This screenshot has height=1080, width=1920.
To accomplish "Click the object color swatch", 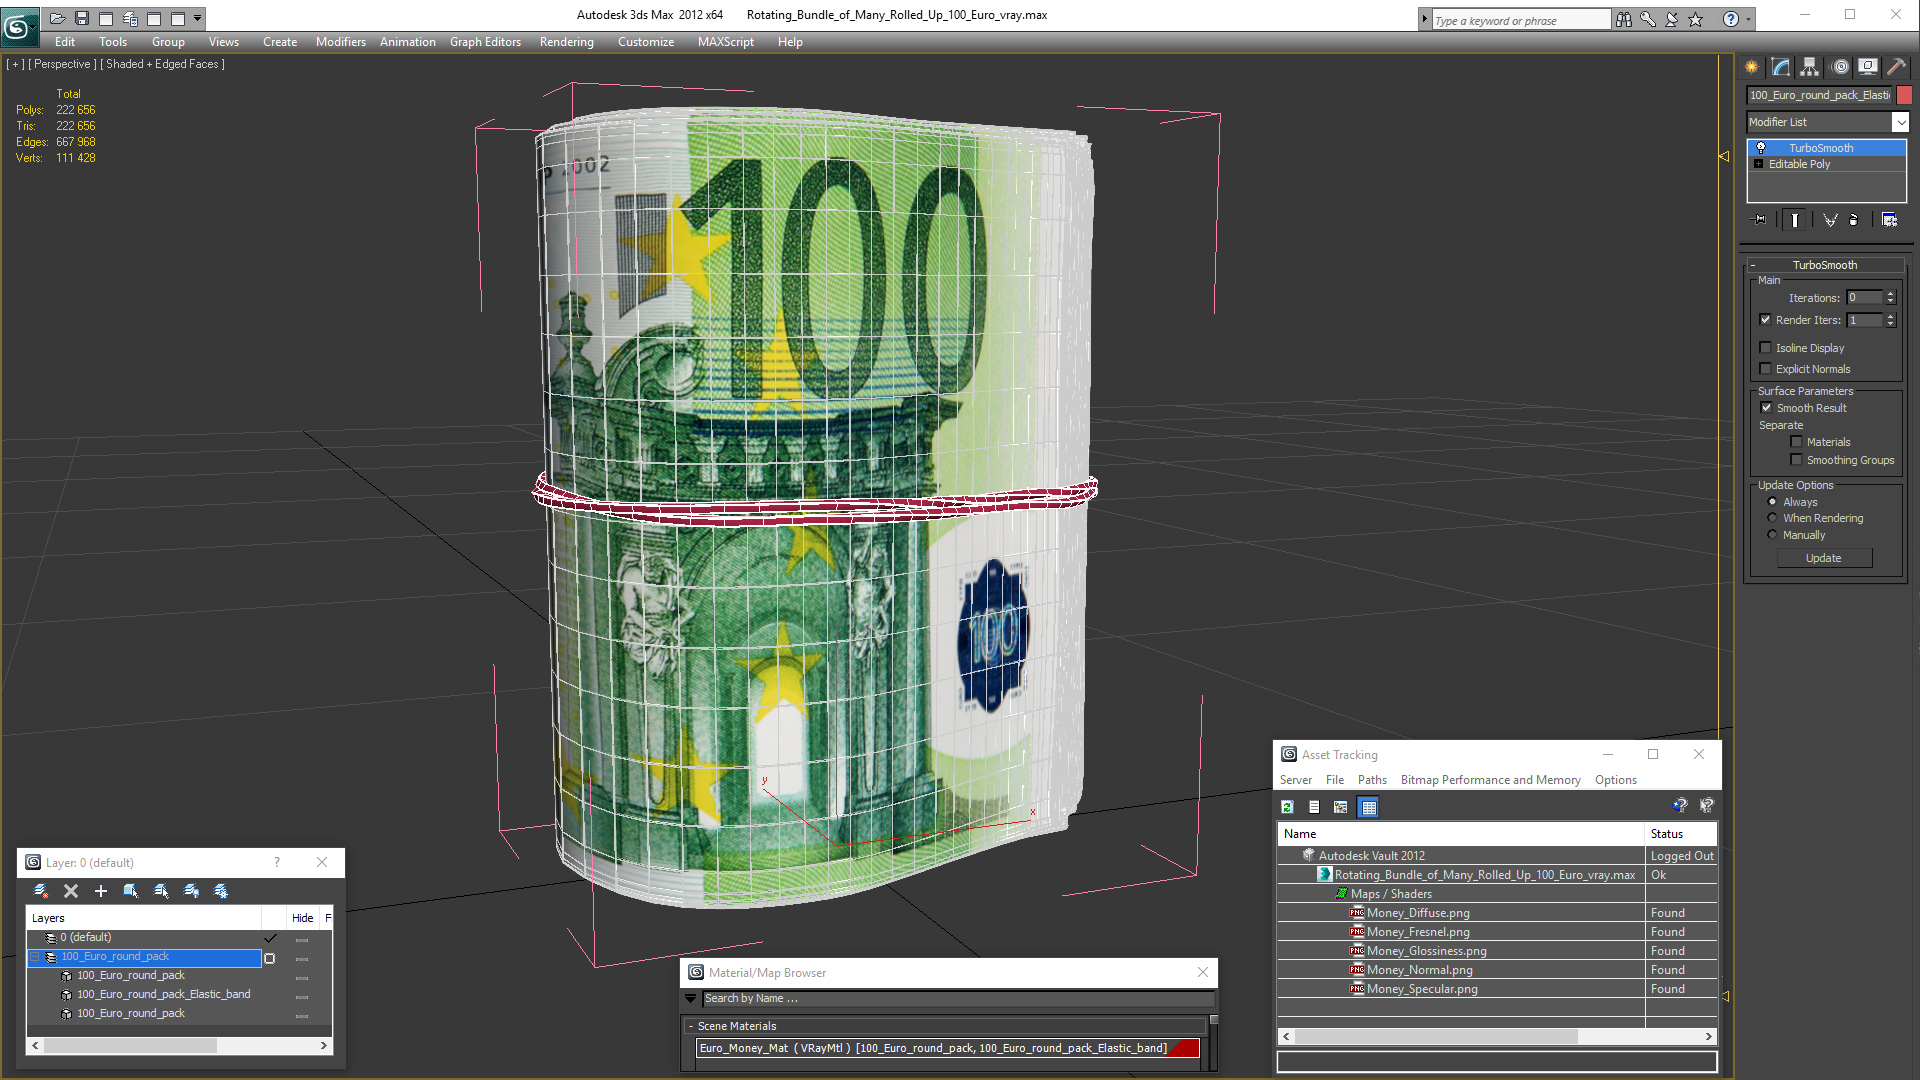I will pos(1904,95).
